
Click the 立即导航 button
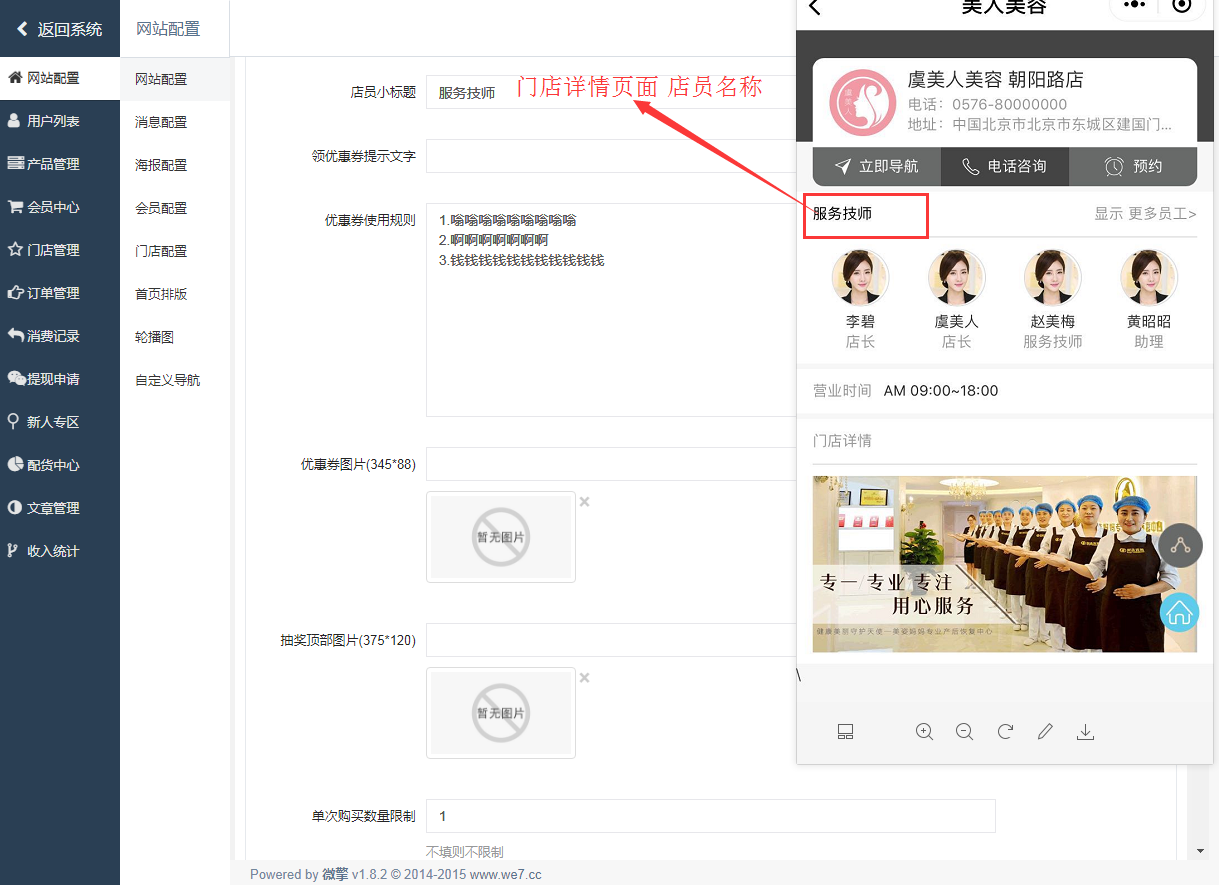877,166
